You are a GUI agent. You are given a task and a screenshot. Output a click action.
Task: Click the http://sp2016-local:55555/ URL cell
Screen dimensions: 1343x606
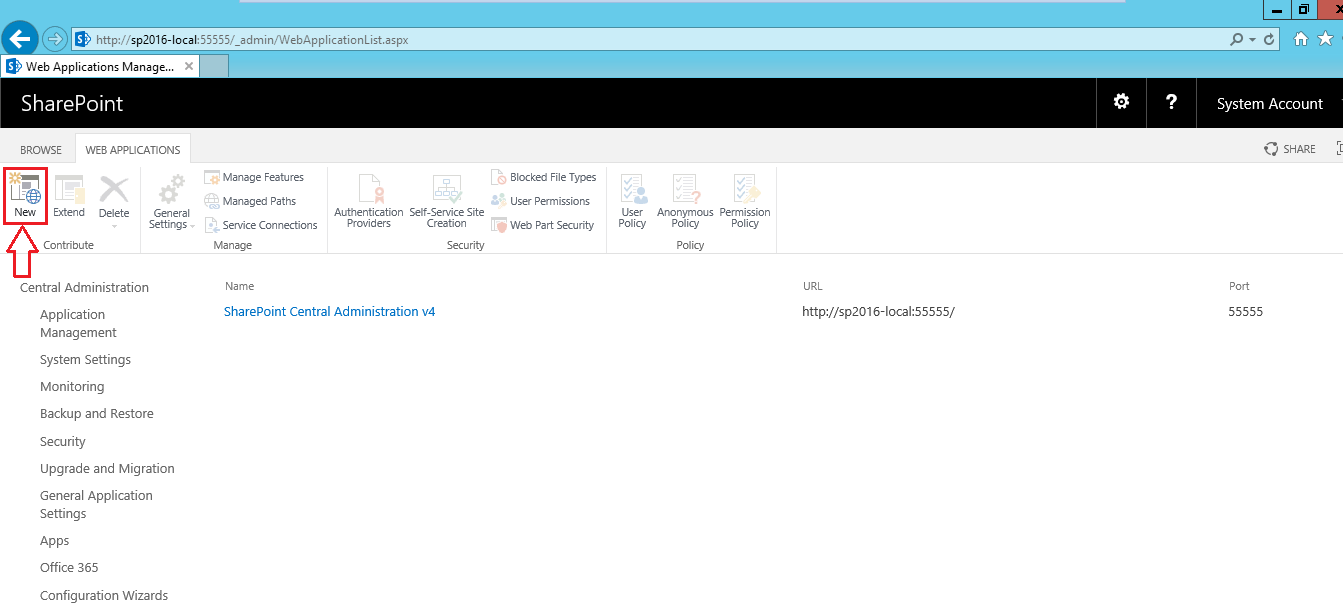[x=878, y=312]
